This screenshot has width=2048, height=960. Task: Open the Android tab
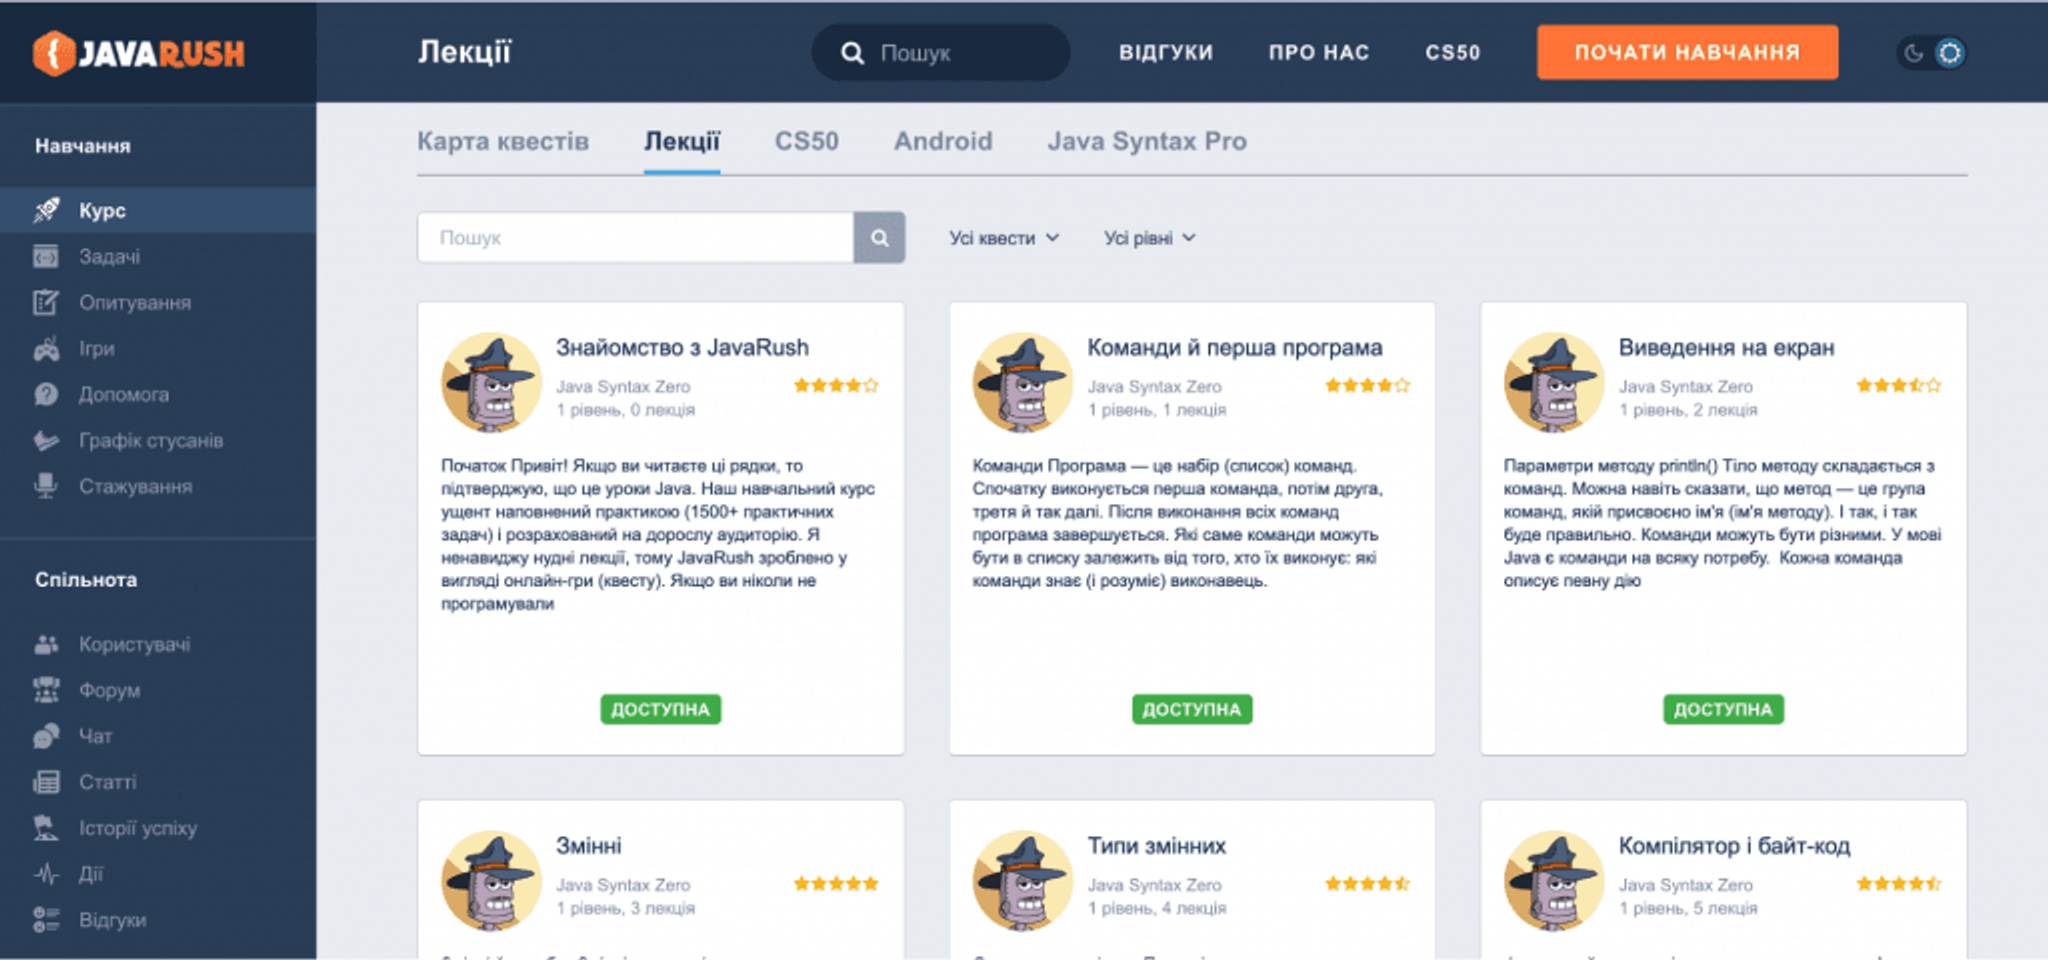[x=942, y=141]
